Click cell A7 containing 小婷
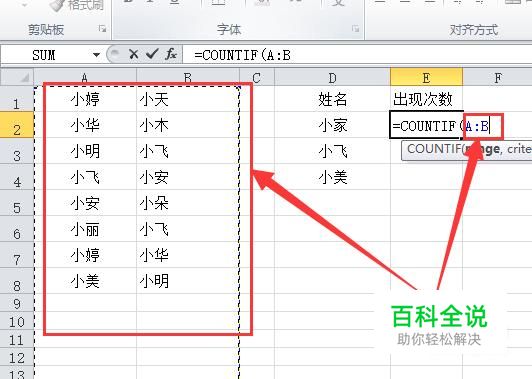The width and height of the screenshot is (532, 379). [85, 255]
